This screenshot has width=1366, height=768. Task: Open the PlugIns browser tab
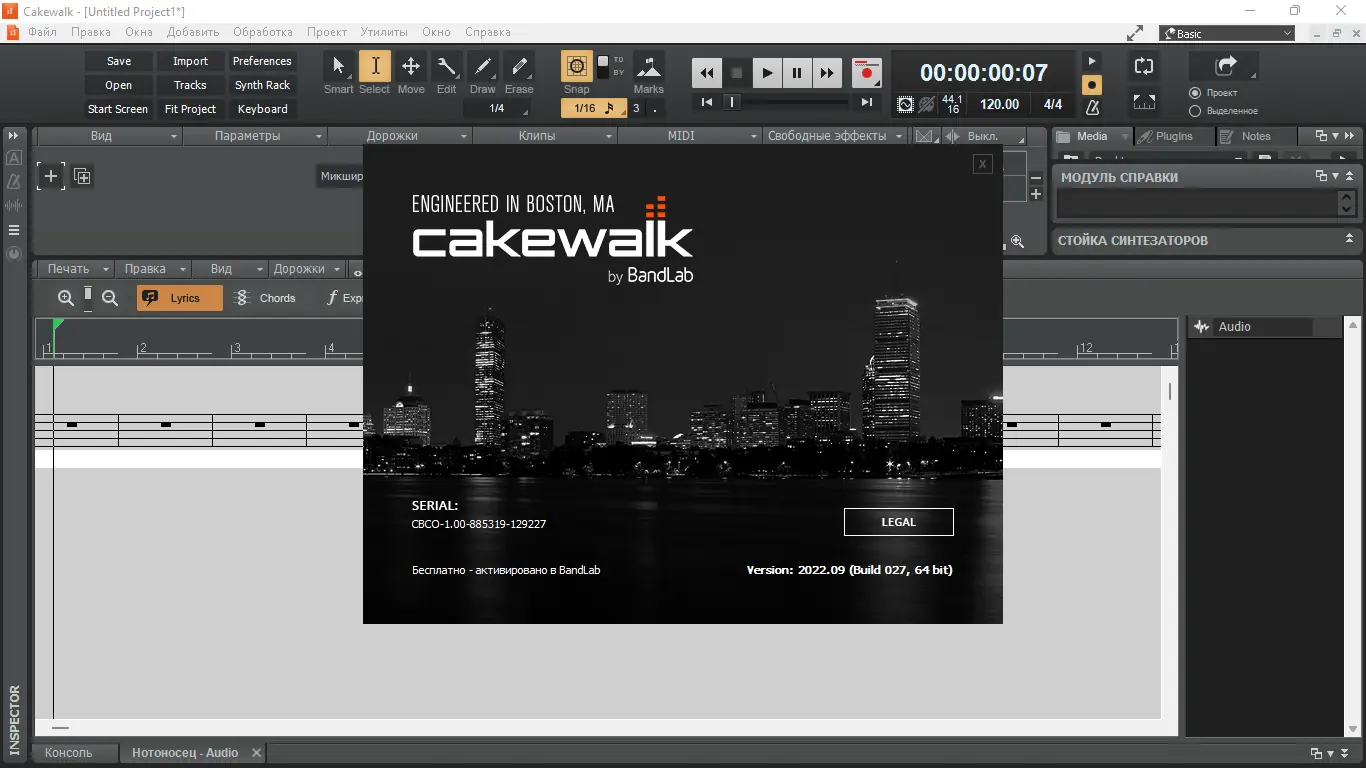coord(1172,136)
